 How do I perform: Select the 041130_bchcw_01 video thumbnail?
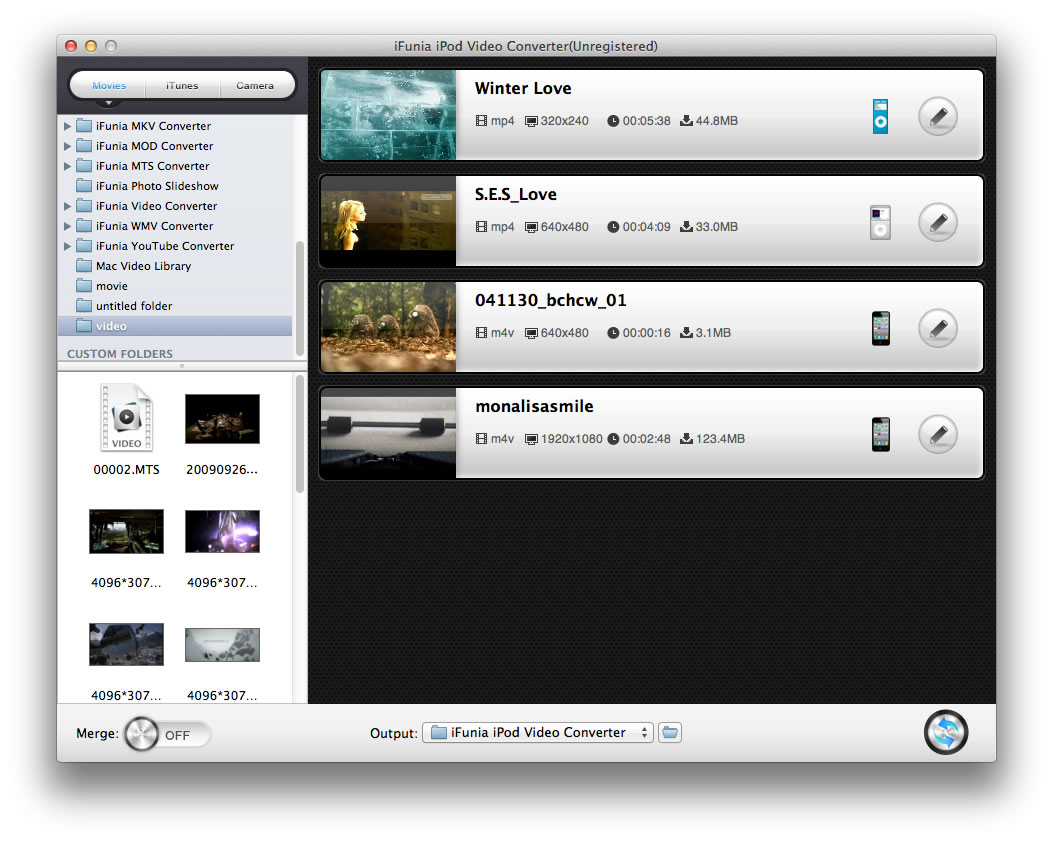(x=388, y=327)
